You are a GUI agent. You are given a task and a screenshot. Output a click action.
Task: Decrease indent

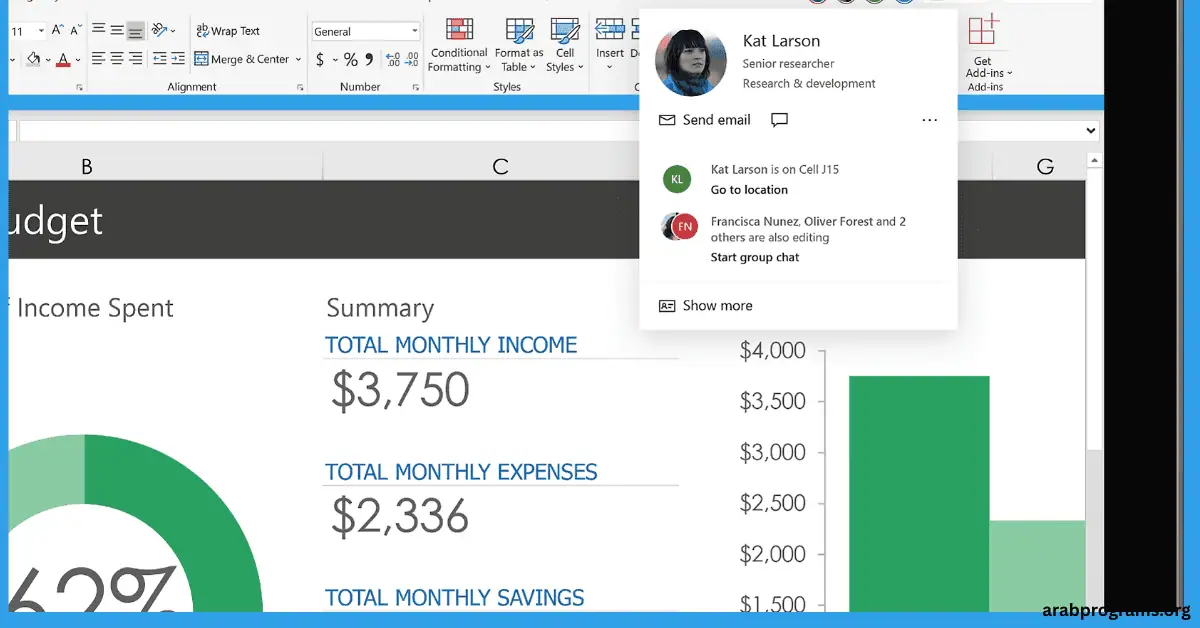[159, 59]
